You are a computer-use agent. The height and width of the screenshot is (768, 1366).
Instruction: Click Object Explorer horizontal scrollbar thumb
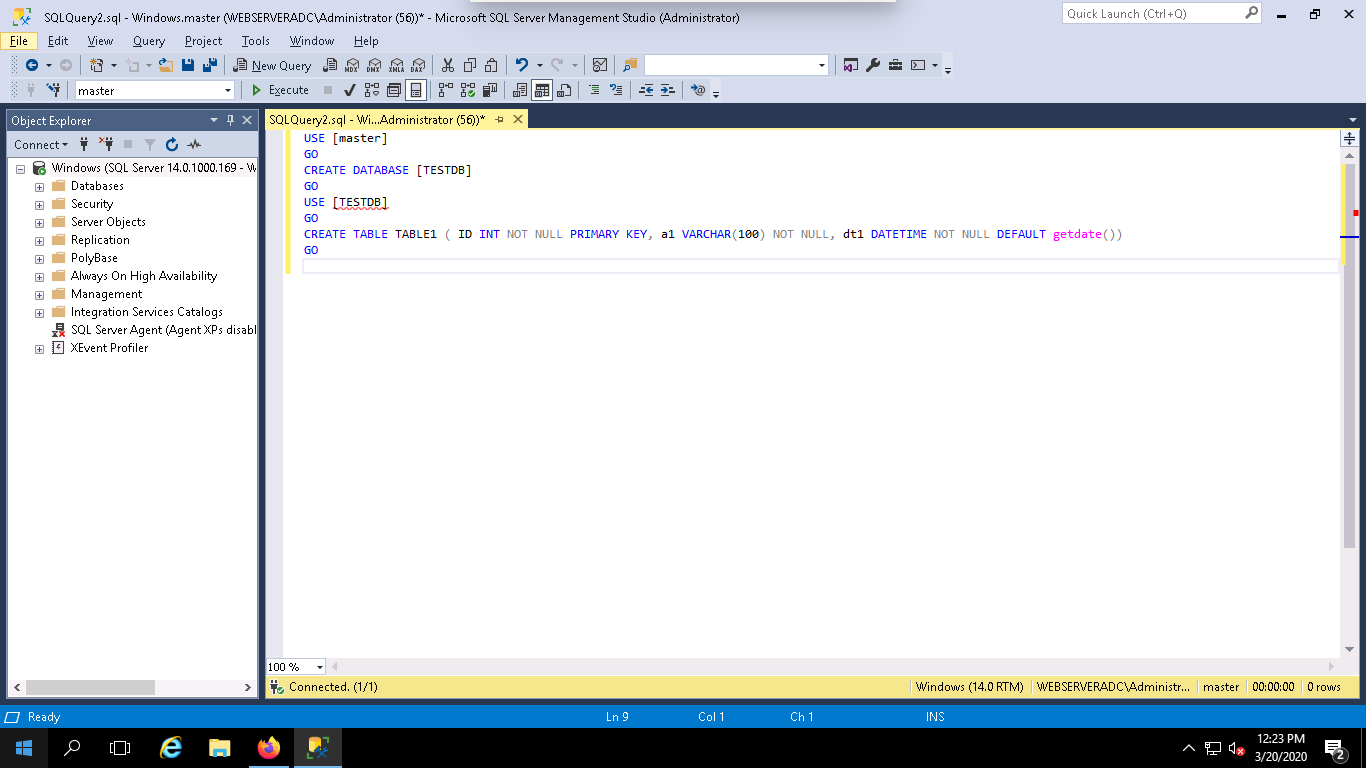tap(91, 687)
